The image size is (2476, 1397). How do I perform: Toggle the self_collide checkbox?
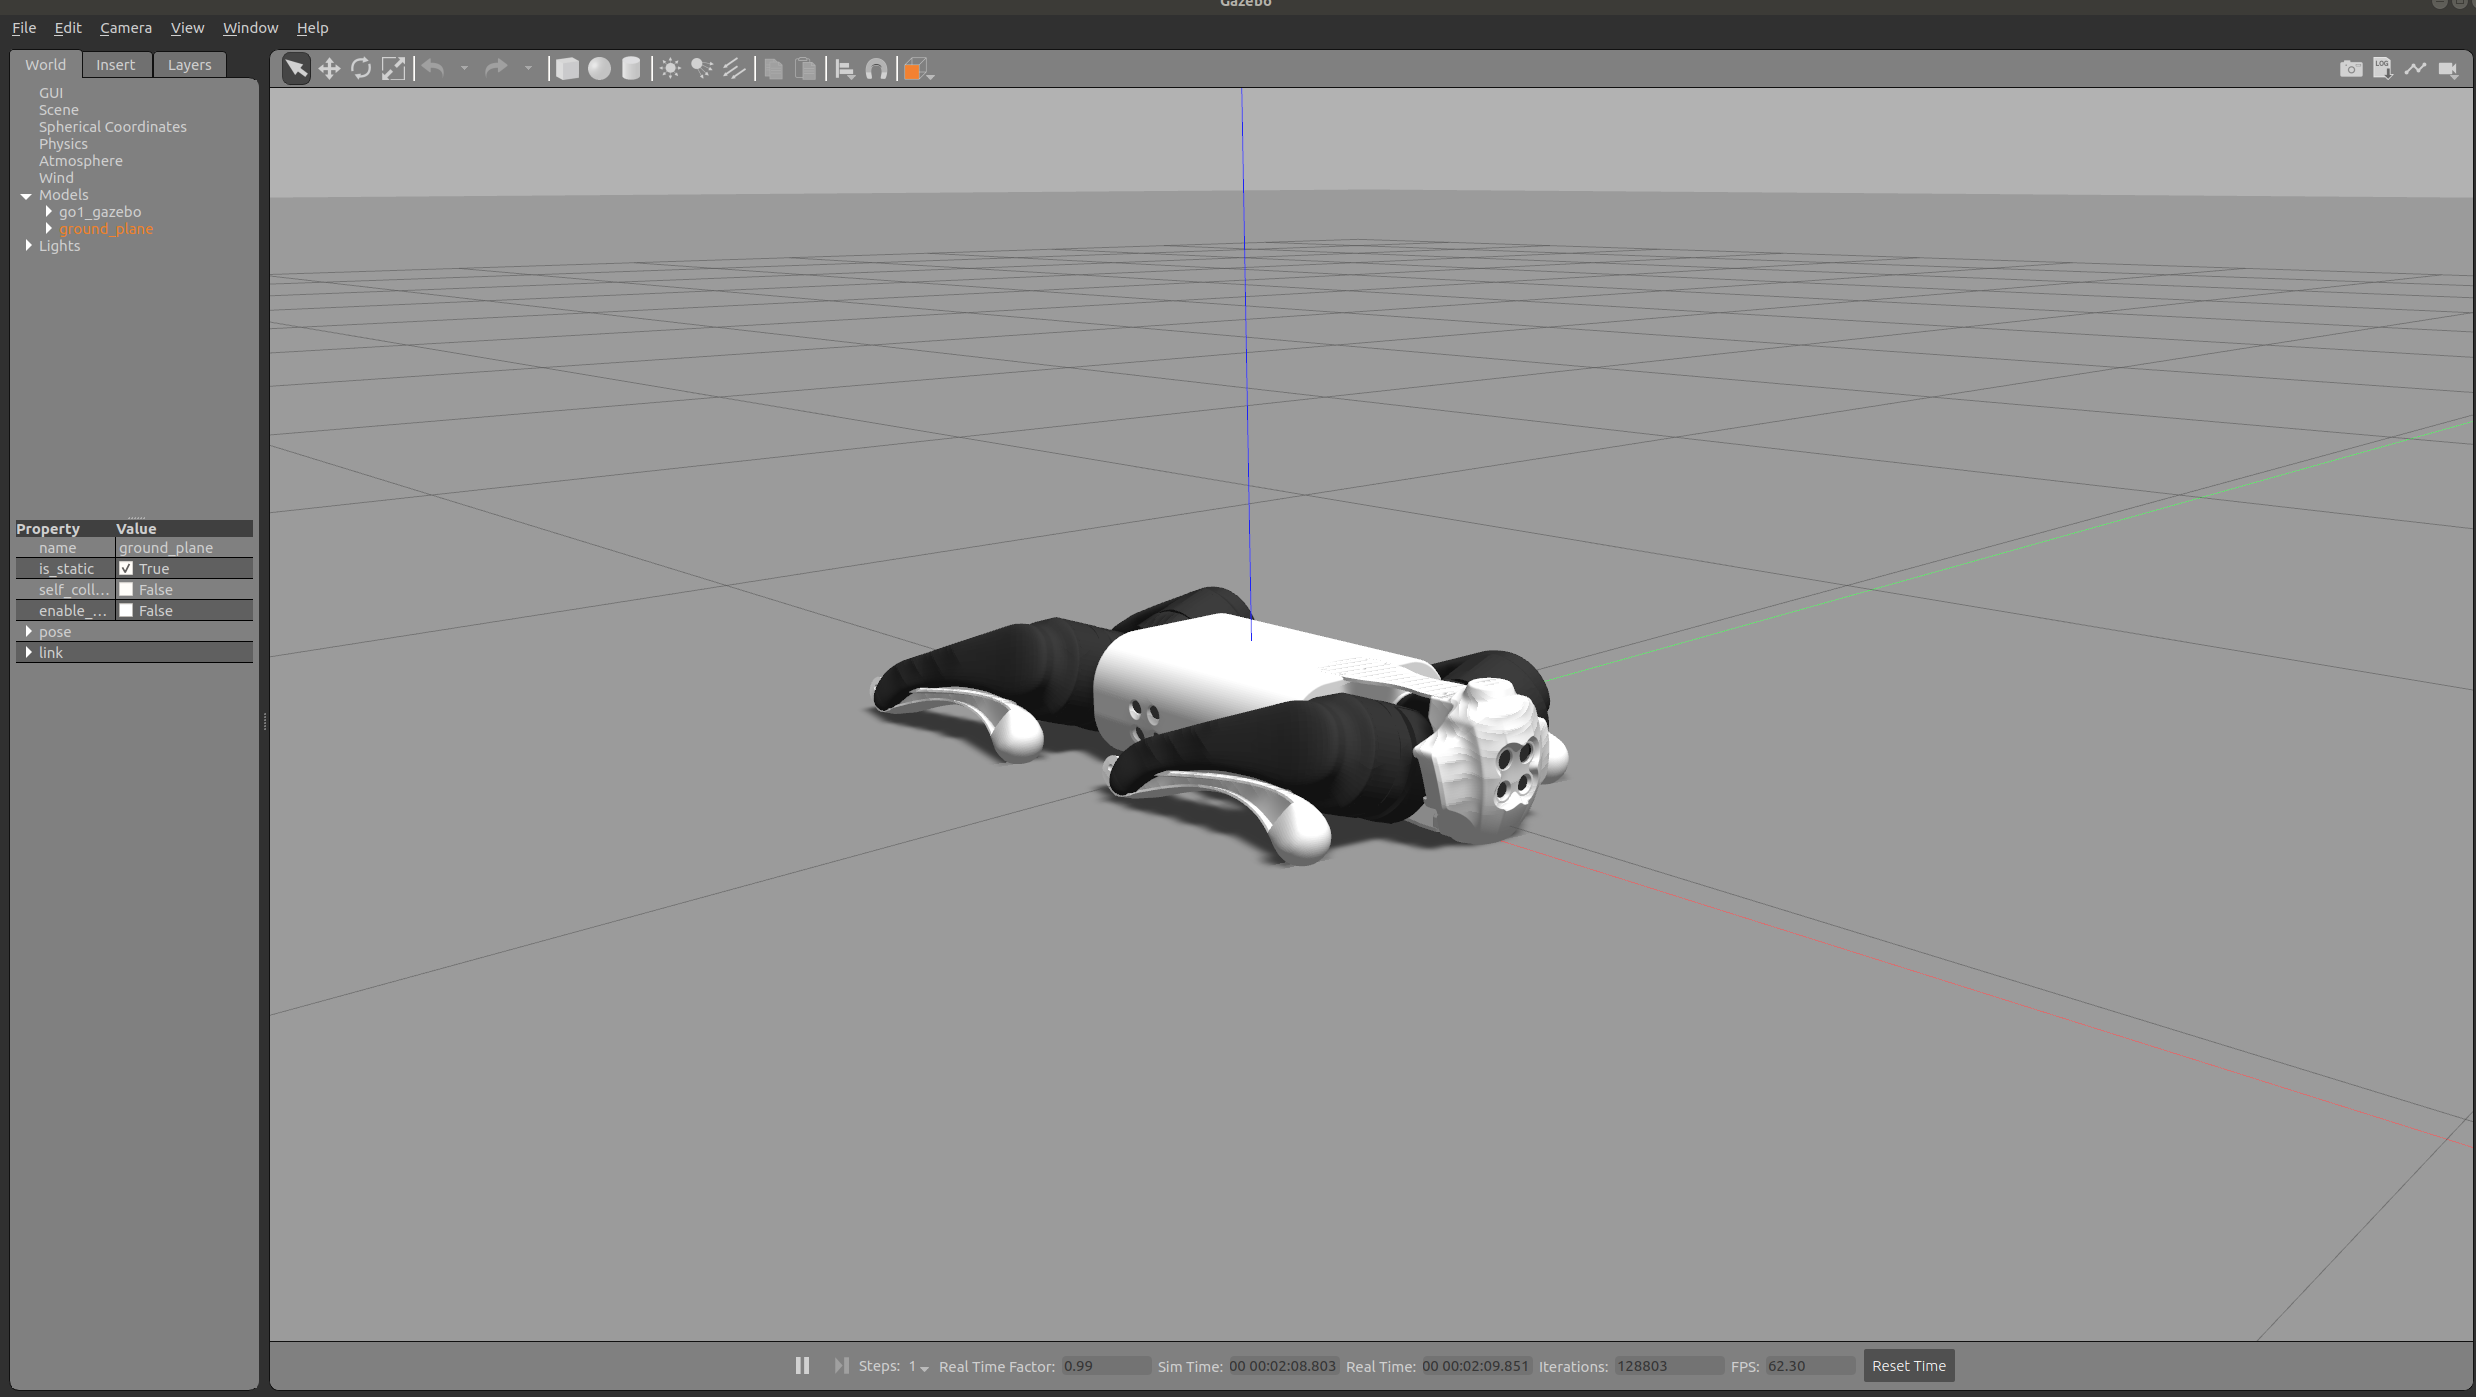pyautogui.click(x=126, y=589)
